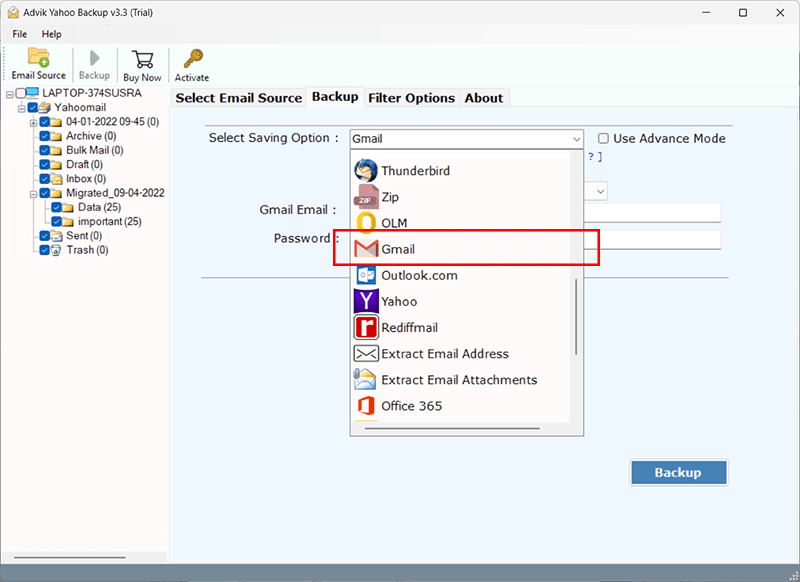Uncheck the important (25) checkbox
800x582 pixels.
(x=57, y=221)
